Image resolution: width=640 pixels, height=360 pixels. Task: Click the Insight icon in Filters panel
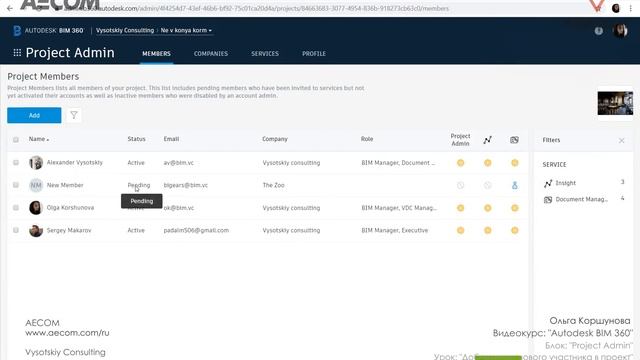coord(548,183)
